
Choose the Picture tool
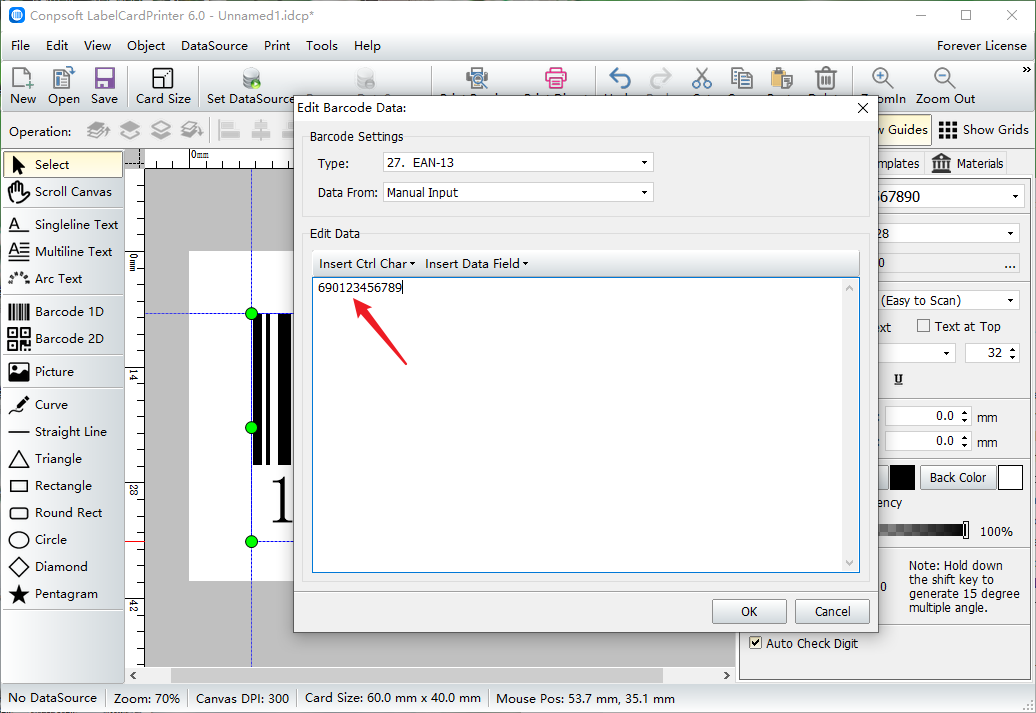[x=63, y=371]
